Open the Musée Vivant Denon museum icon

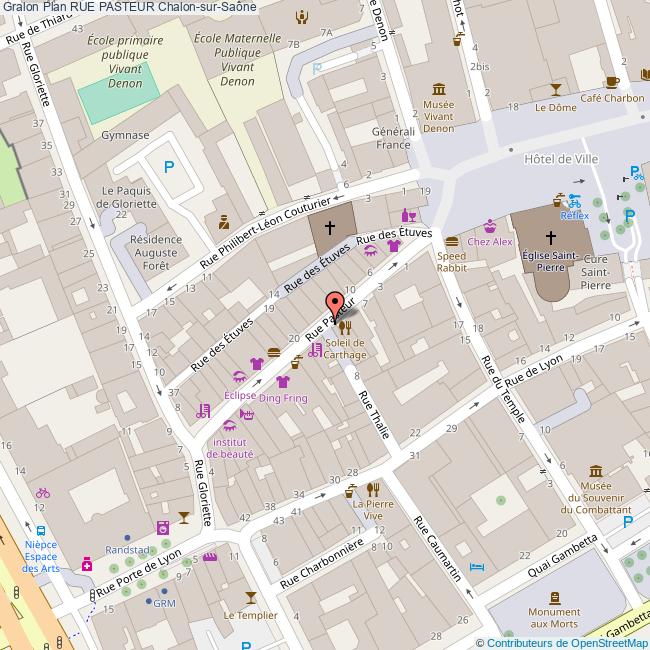click(x=438, y=89)
